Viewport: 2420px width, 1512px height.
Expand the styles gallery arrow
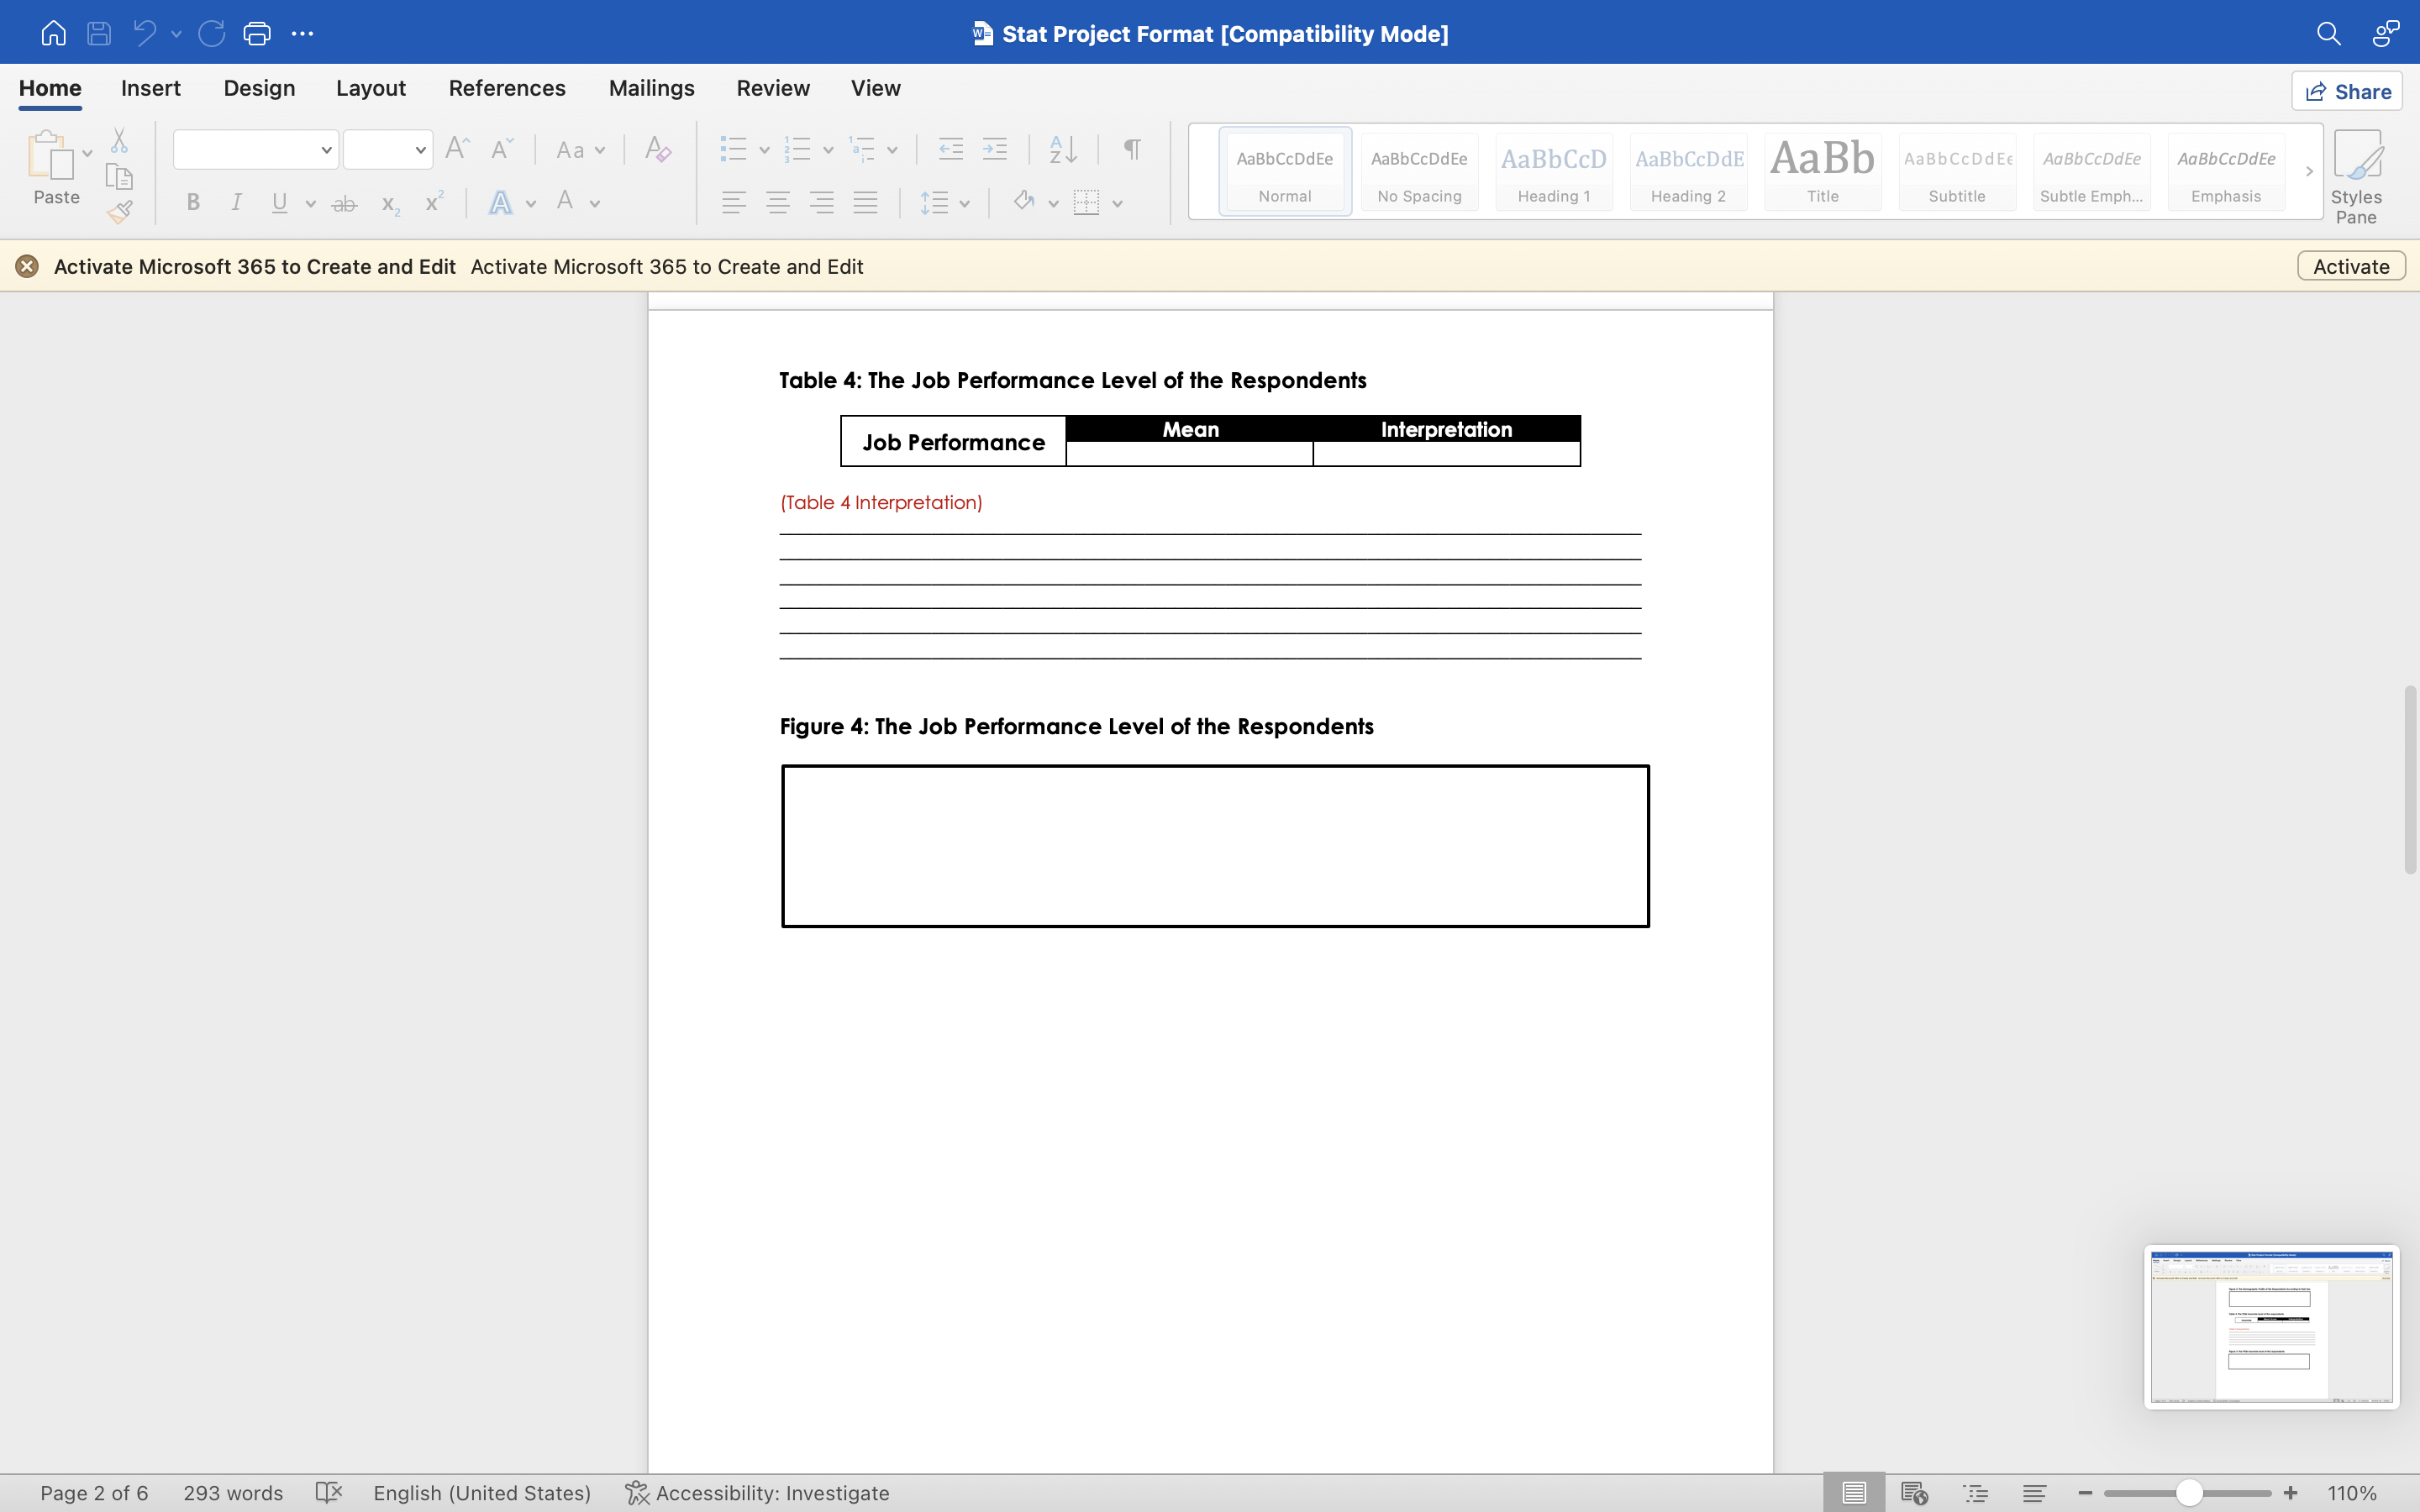tap(2309, 172)
